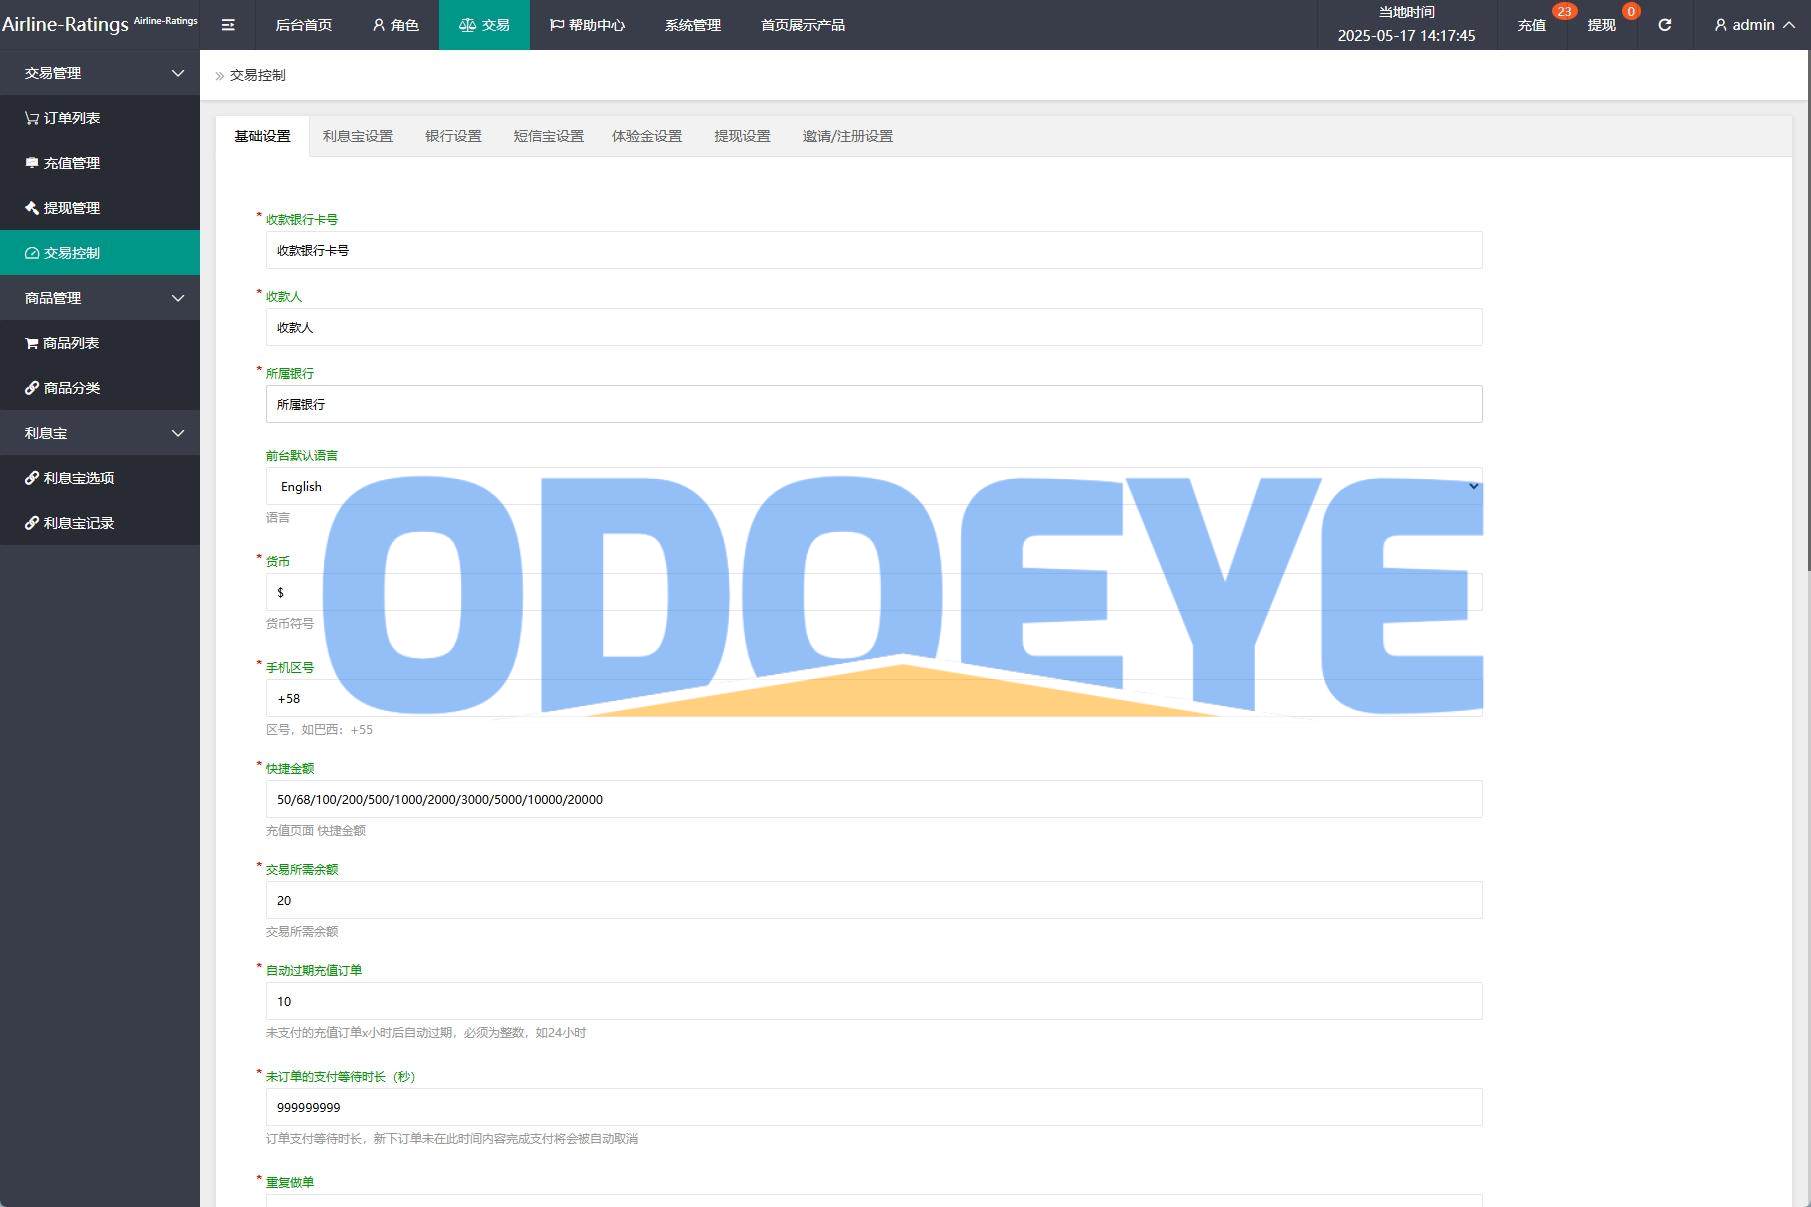Select the 基础设置 tab
Image resolution: width=1811 pixels, height=1207 pixels.
(262, 136)
